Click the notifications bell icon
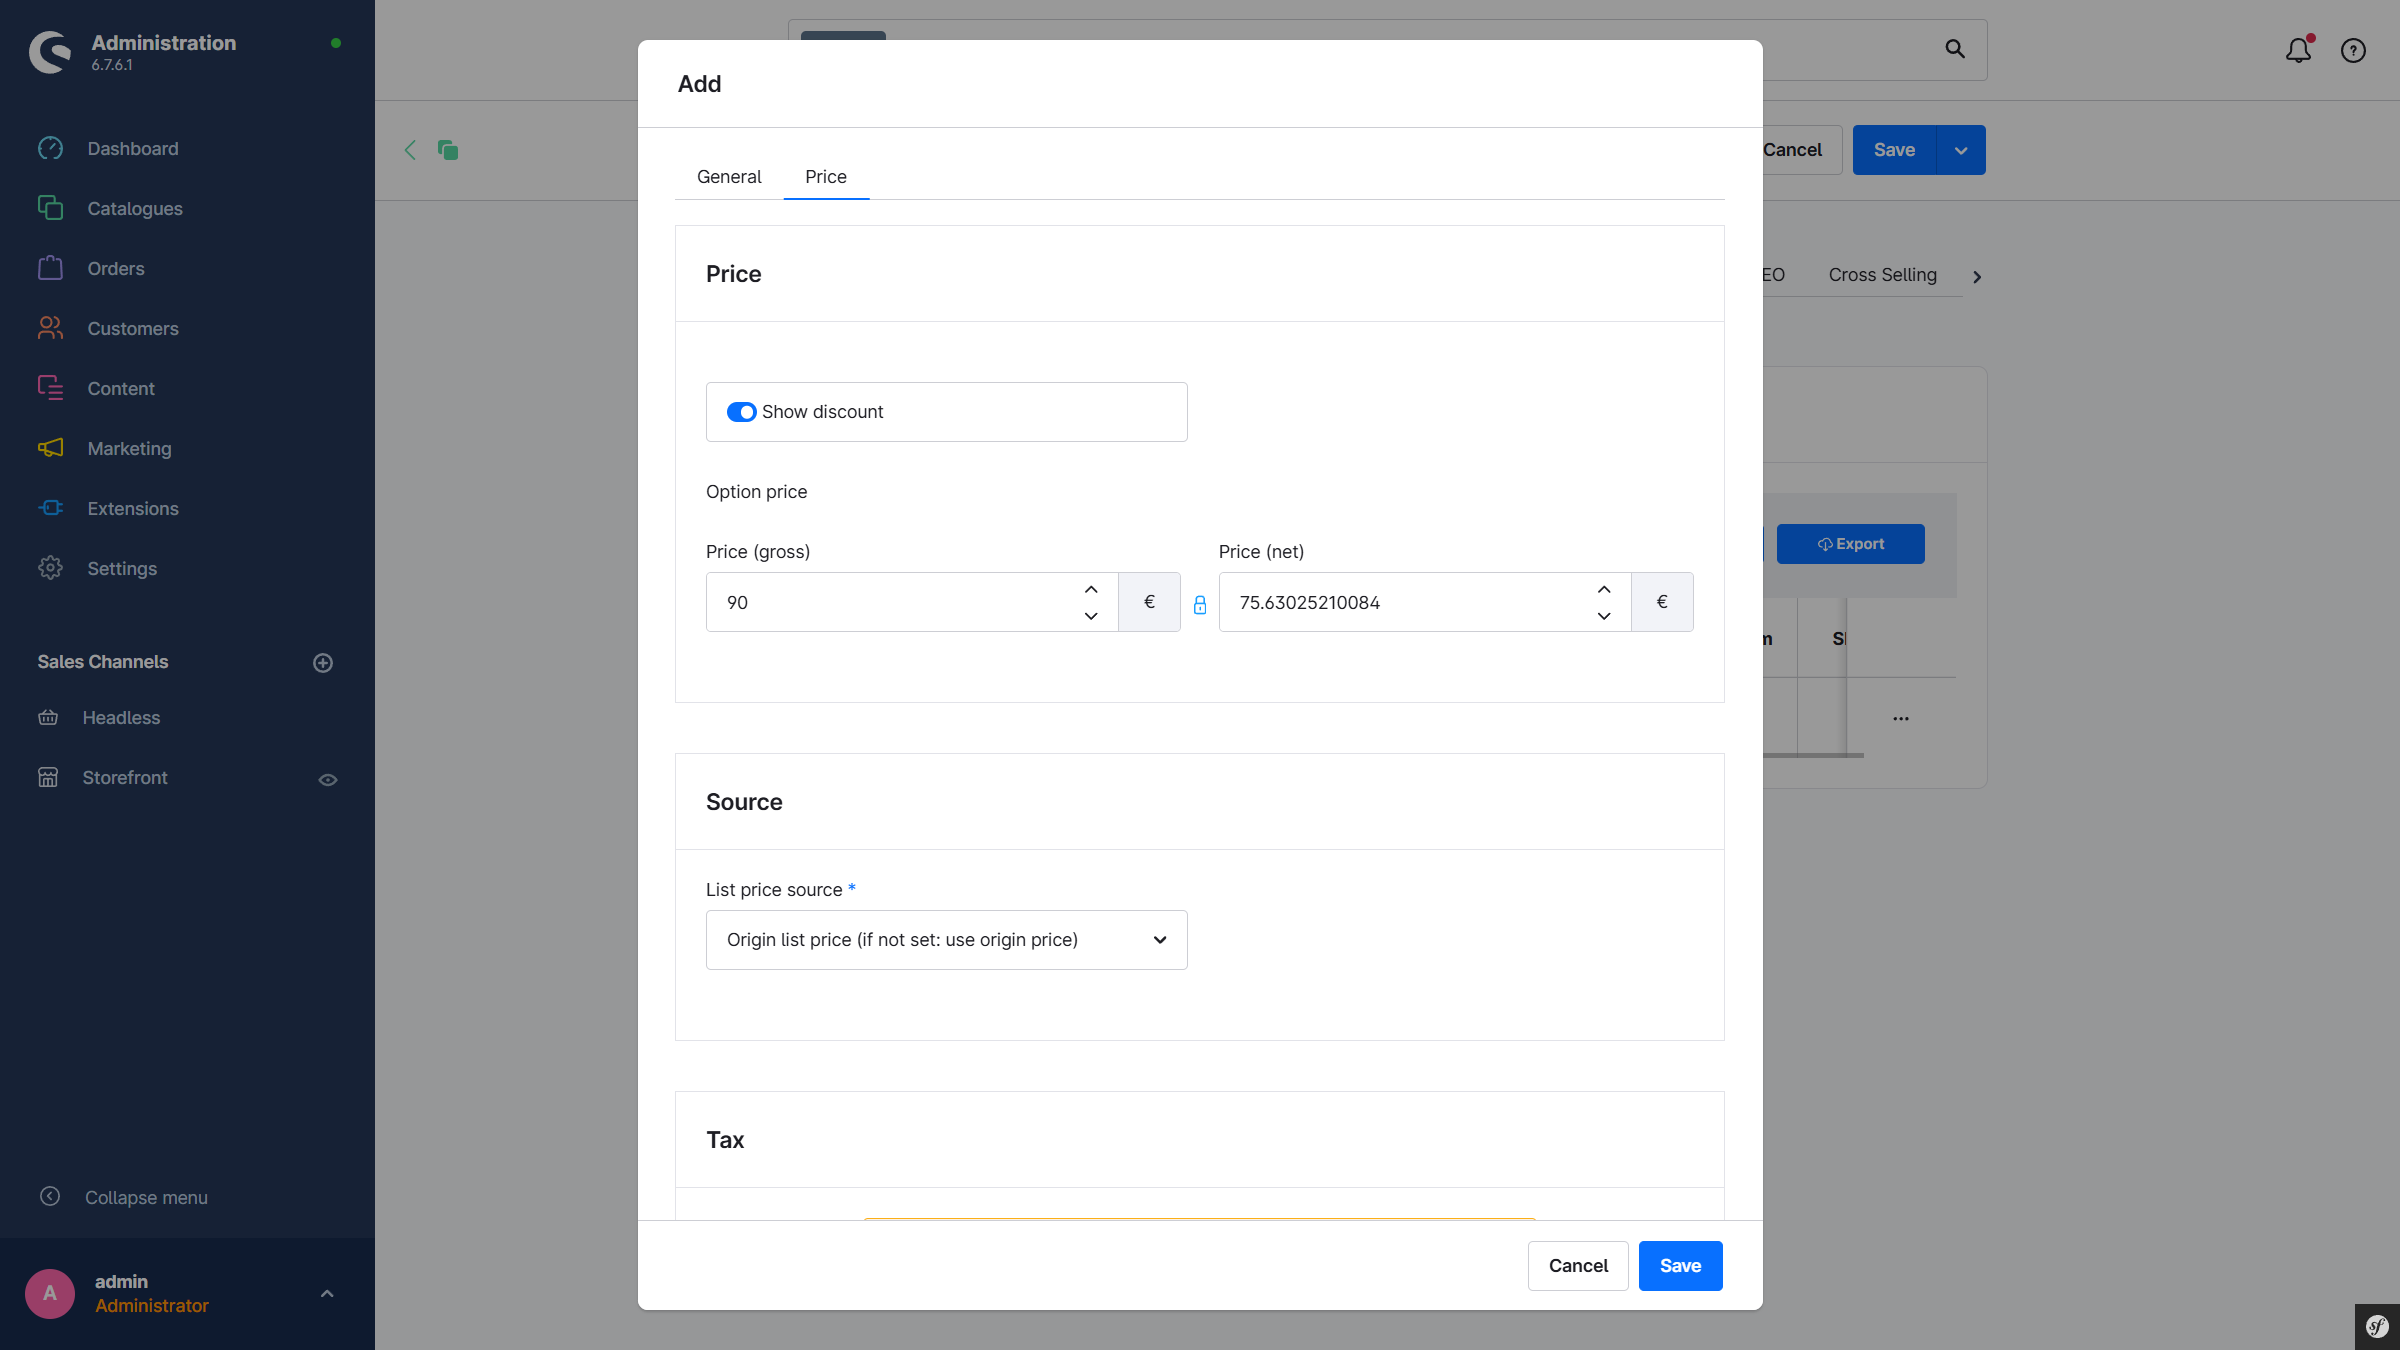 tap(2298, 50)
